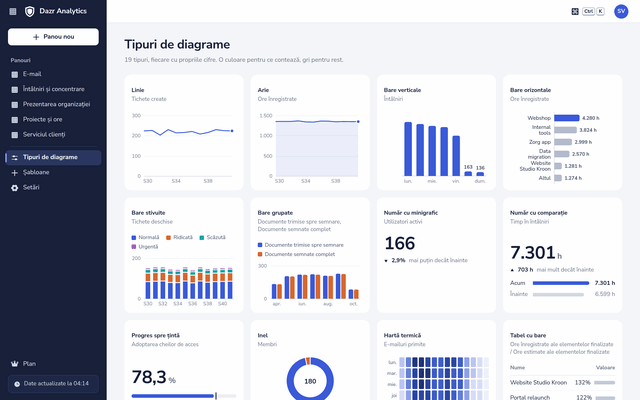Click the Număr cu comparație card title
The width and height of the screenshot is (640, 400).
538,213
